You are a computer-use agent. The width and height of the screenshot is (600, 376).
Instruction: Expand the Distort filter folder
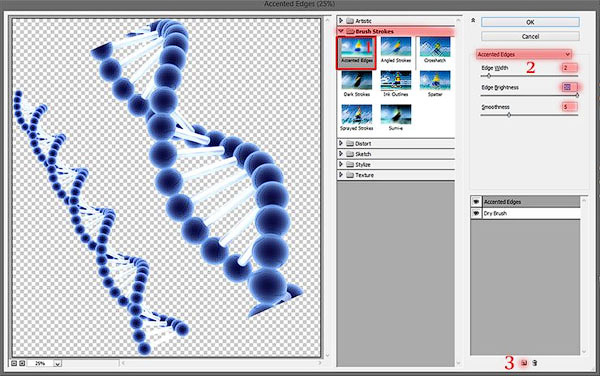coord(341,143)
